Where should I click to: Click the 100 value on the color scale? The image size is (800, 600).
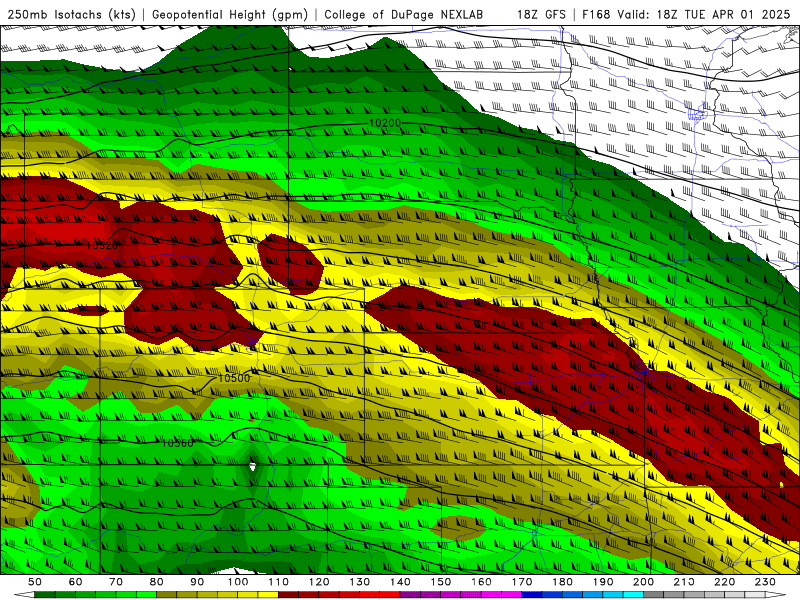click(238, 582)
